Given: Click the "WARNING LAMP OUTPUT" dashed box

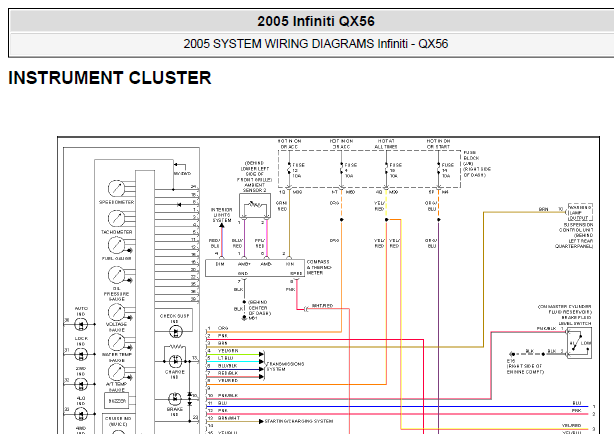Looking at the screenshot, I should pyautogui.click(x=580, y=212).
